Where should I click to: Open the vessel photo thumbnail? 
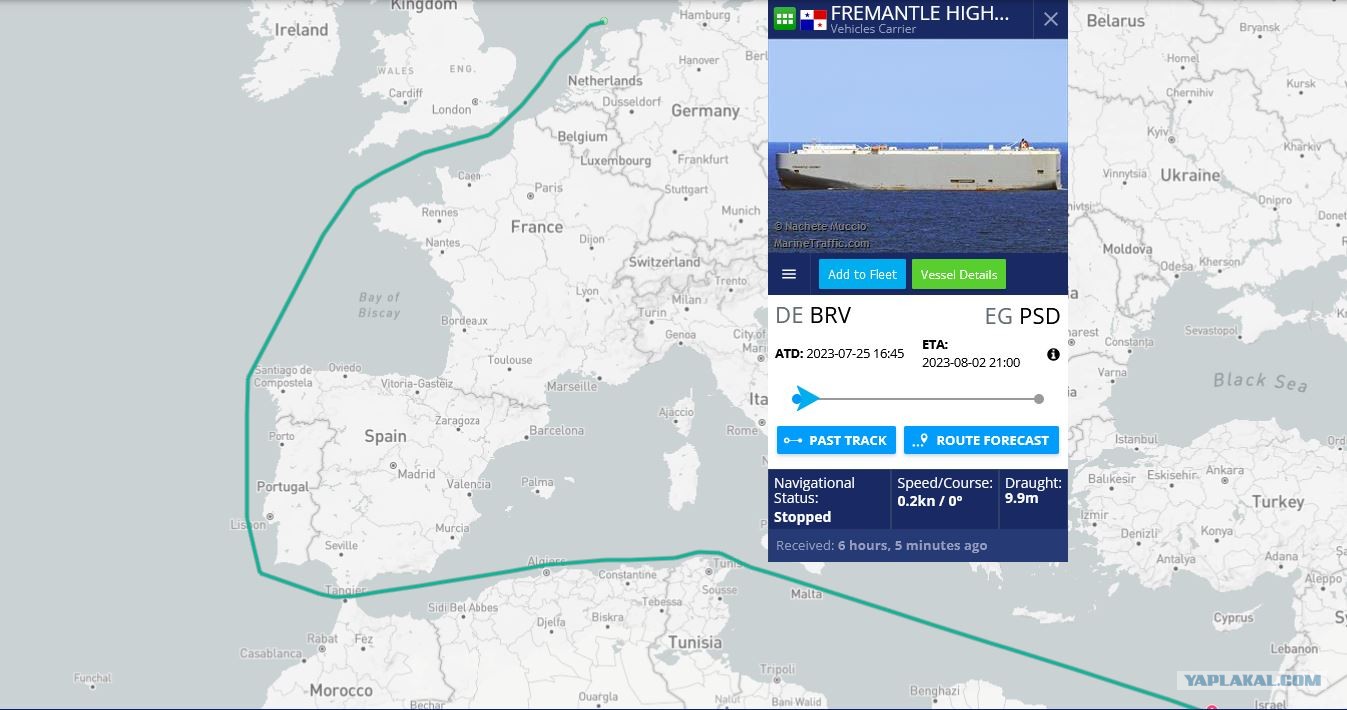pos(918,146)
